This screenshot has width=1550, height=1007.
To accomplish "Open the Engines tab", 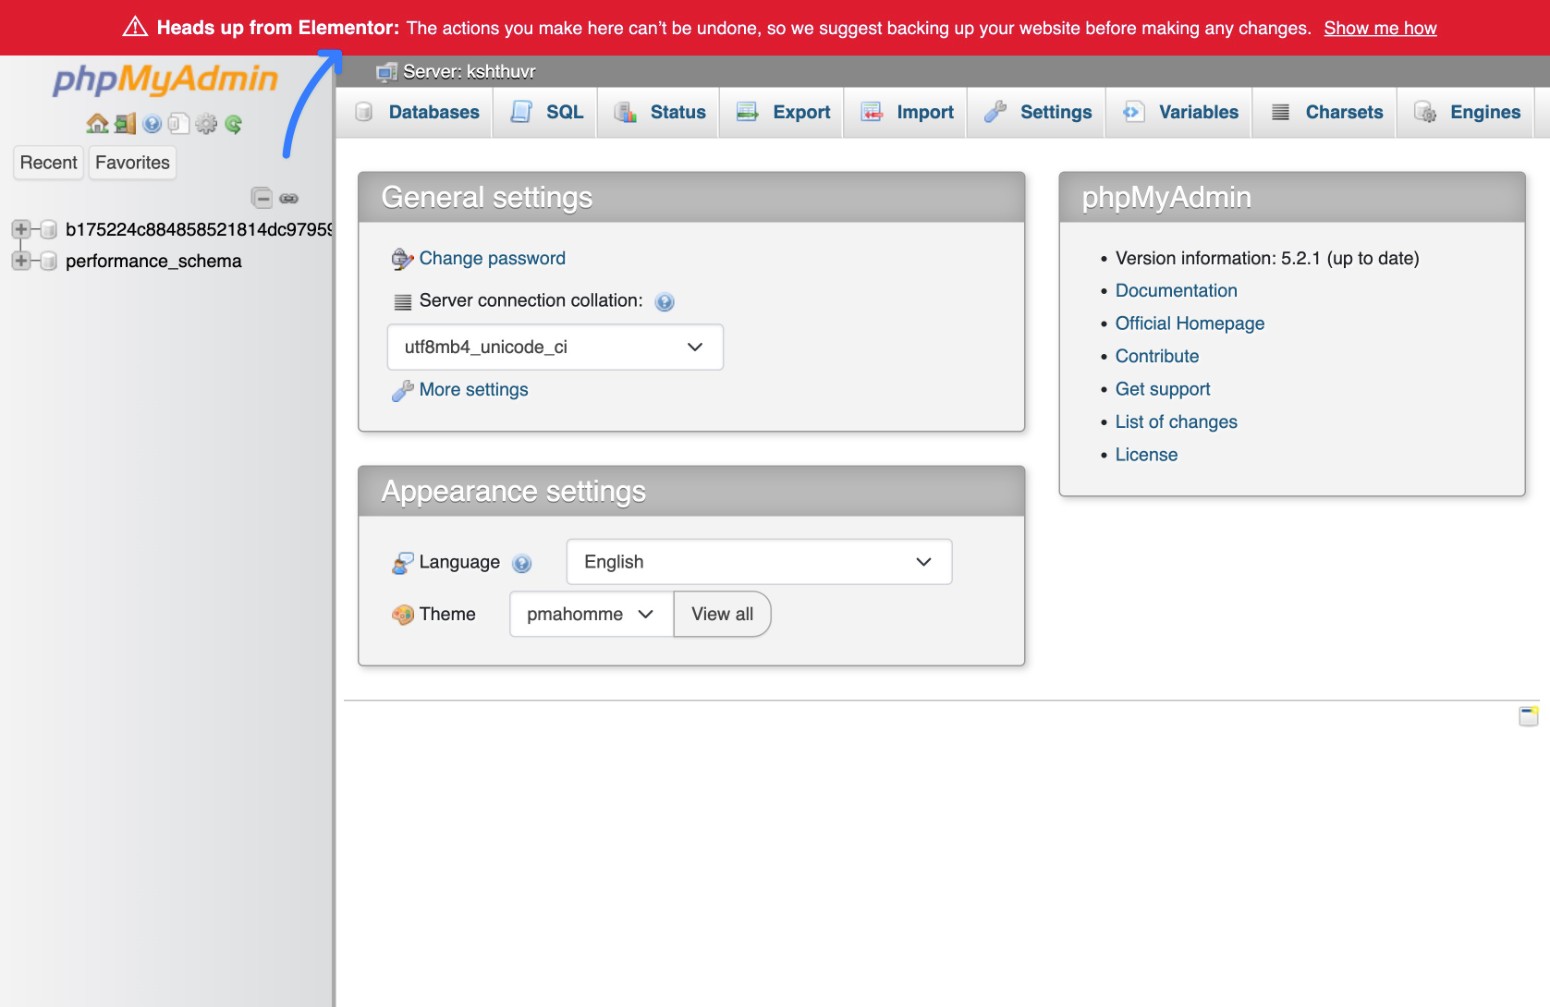I will pos(1467,112).
